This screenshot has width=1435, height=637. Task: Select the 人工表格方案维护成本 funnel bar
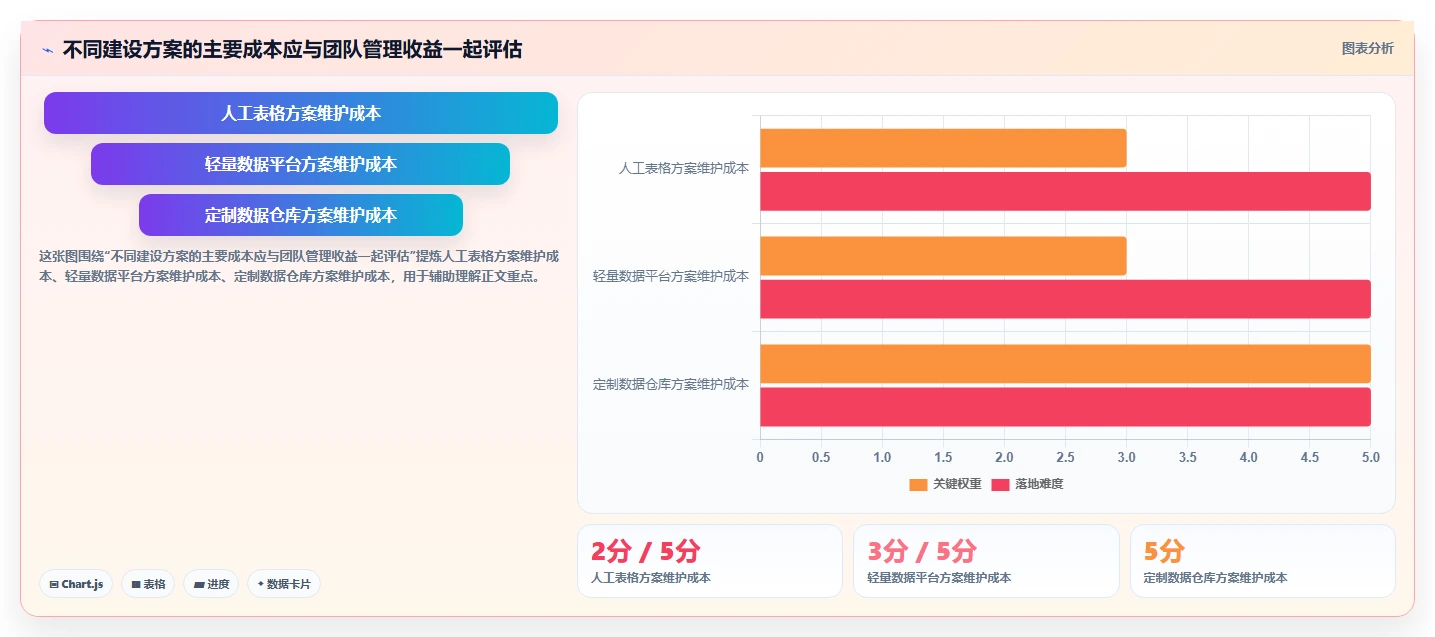[301, 113]
